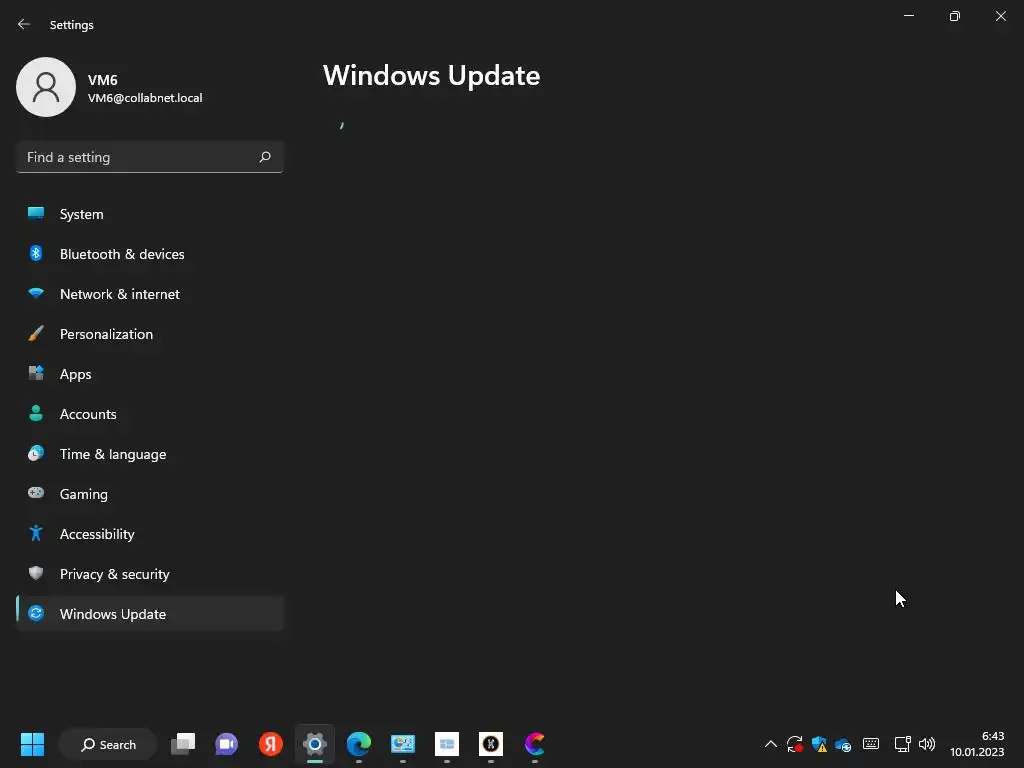Open Task View from the taskbar
Image resolution: width=1024 pixels, height=768 pixels.
[183, 744]
